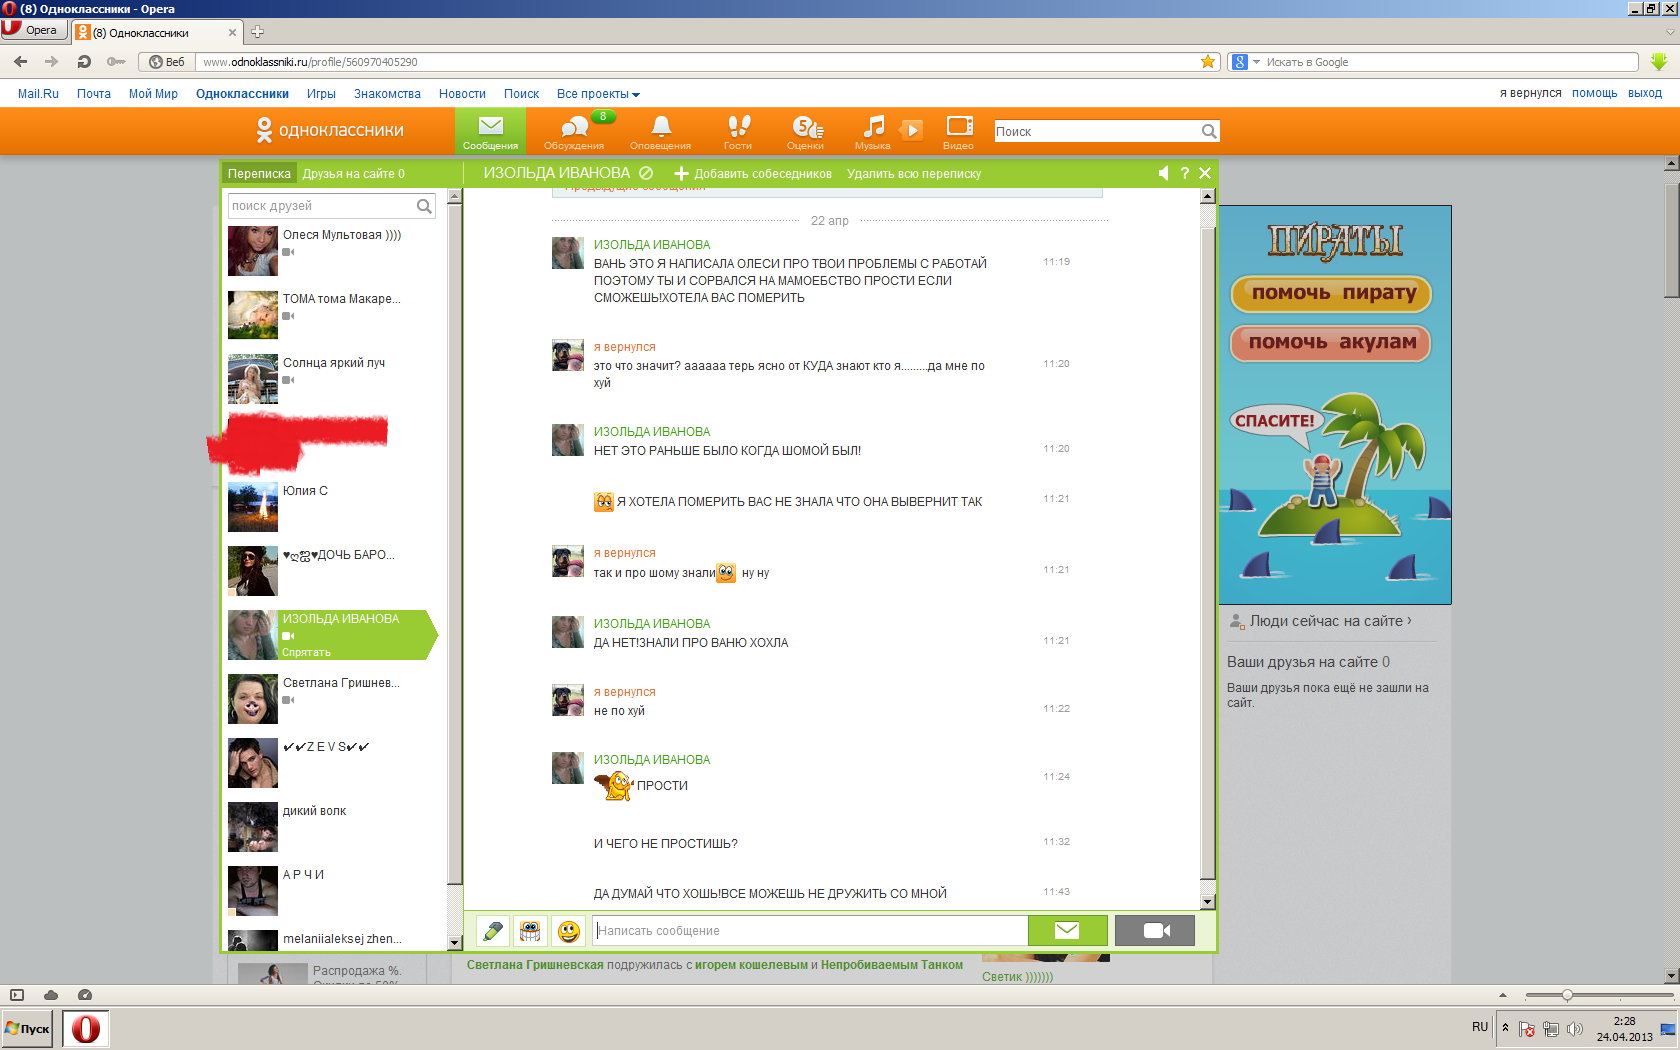Click the site search magnifier icon
This screenshot has width=1680, height=1050.
click(x=1209, y=131)
